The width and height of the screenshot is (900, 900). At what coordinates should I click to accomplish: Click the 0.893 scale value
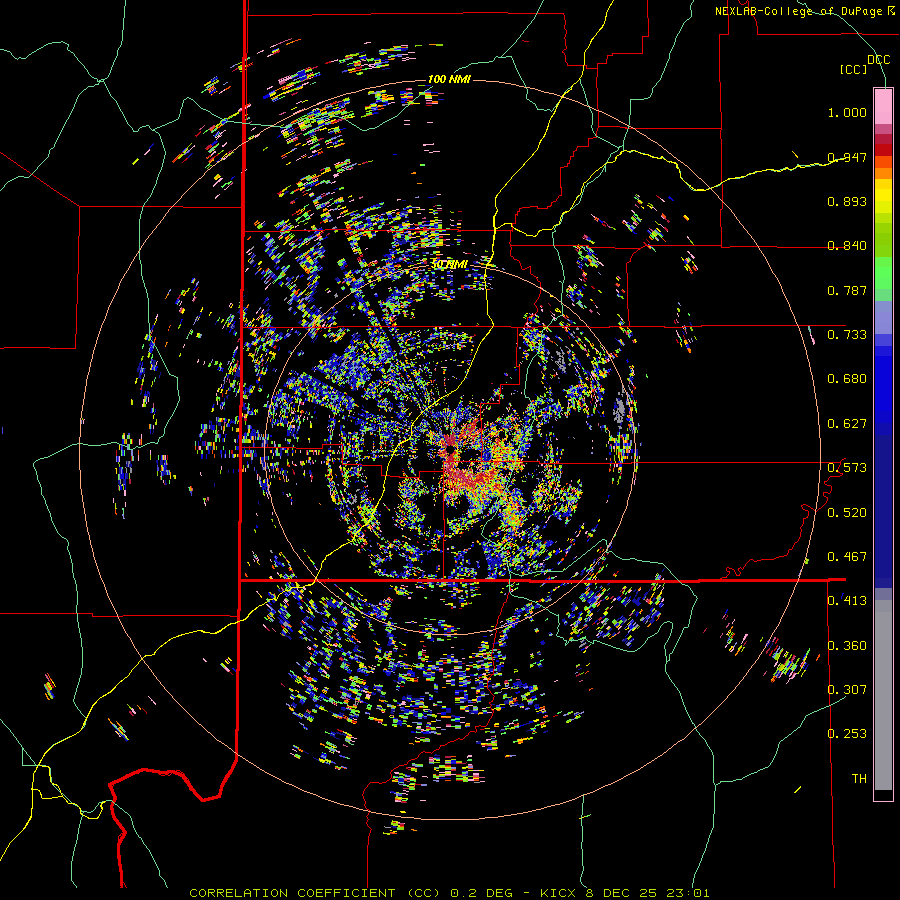[847, 201]
